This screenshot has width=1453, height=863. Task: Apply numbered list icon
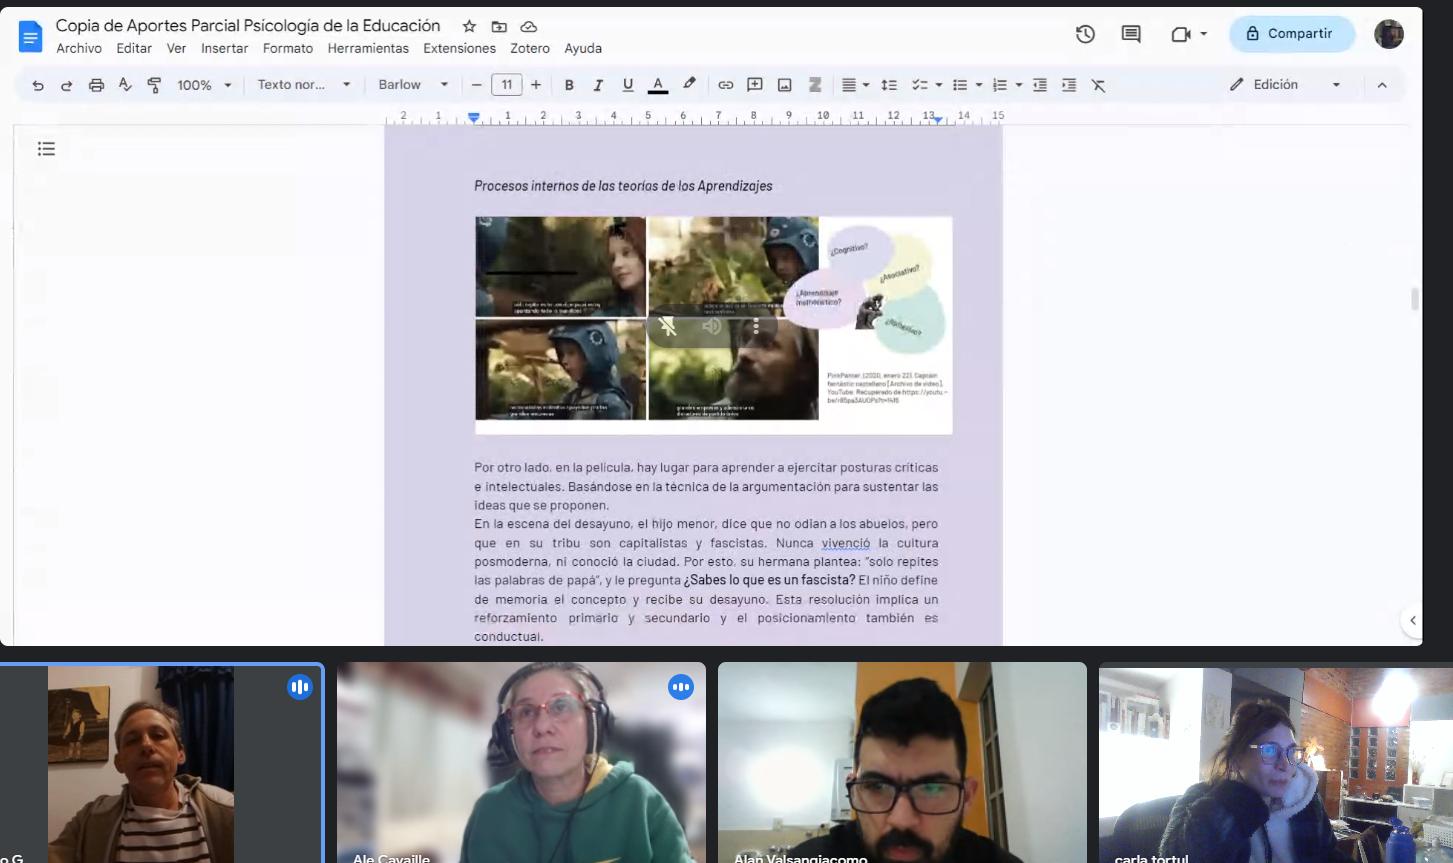pos(999,85)
